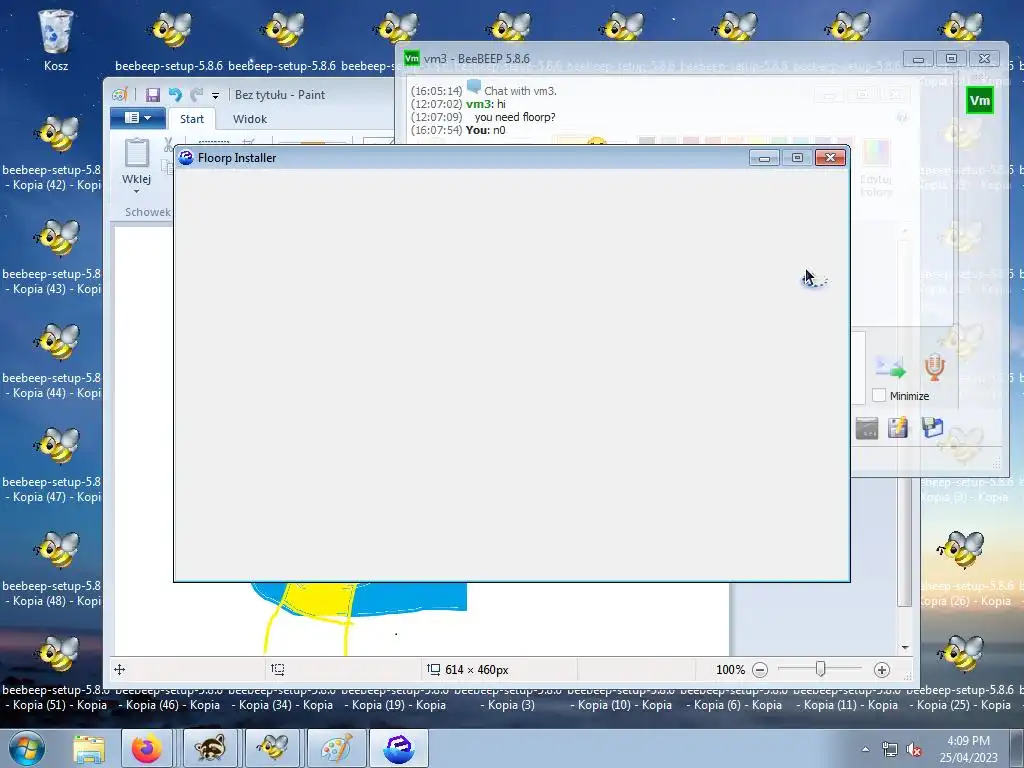
Task: Open Paint's Customize Quick Access Toolbar dropdown
Action: pyautogui.click(x=215, y=95)
